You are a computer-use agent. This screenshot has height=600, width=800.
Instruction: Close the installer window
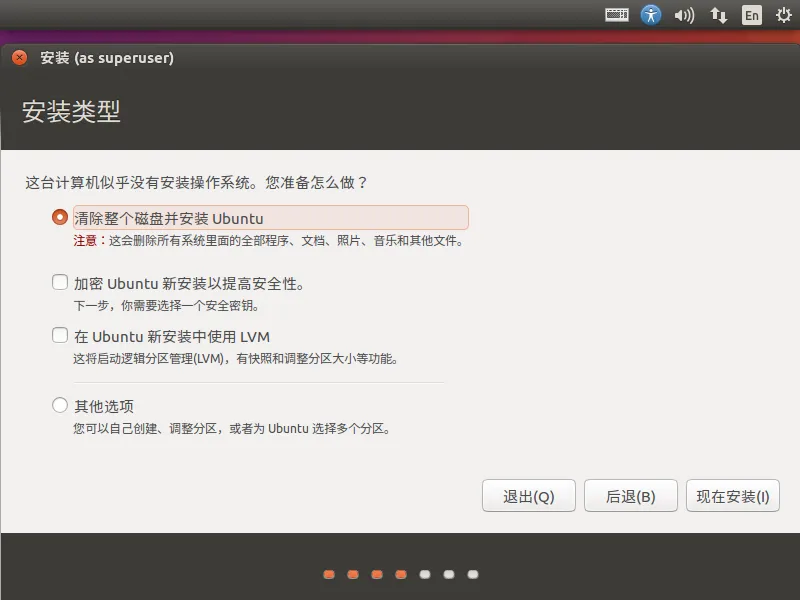[x=19, y=58]
